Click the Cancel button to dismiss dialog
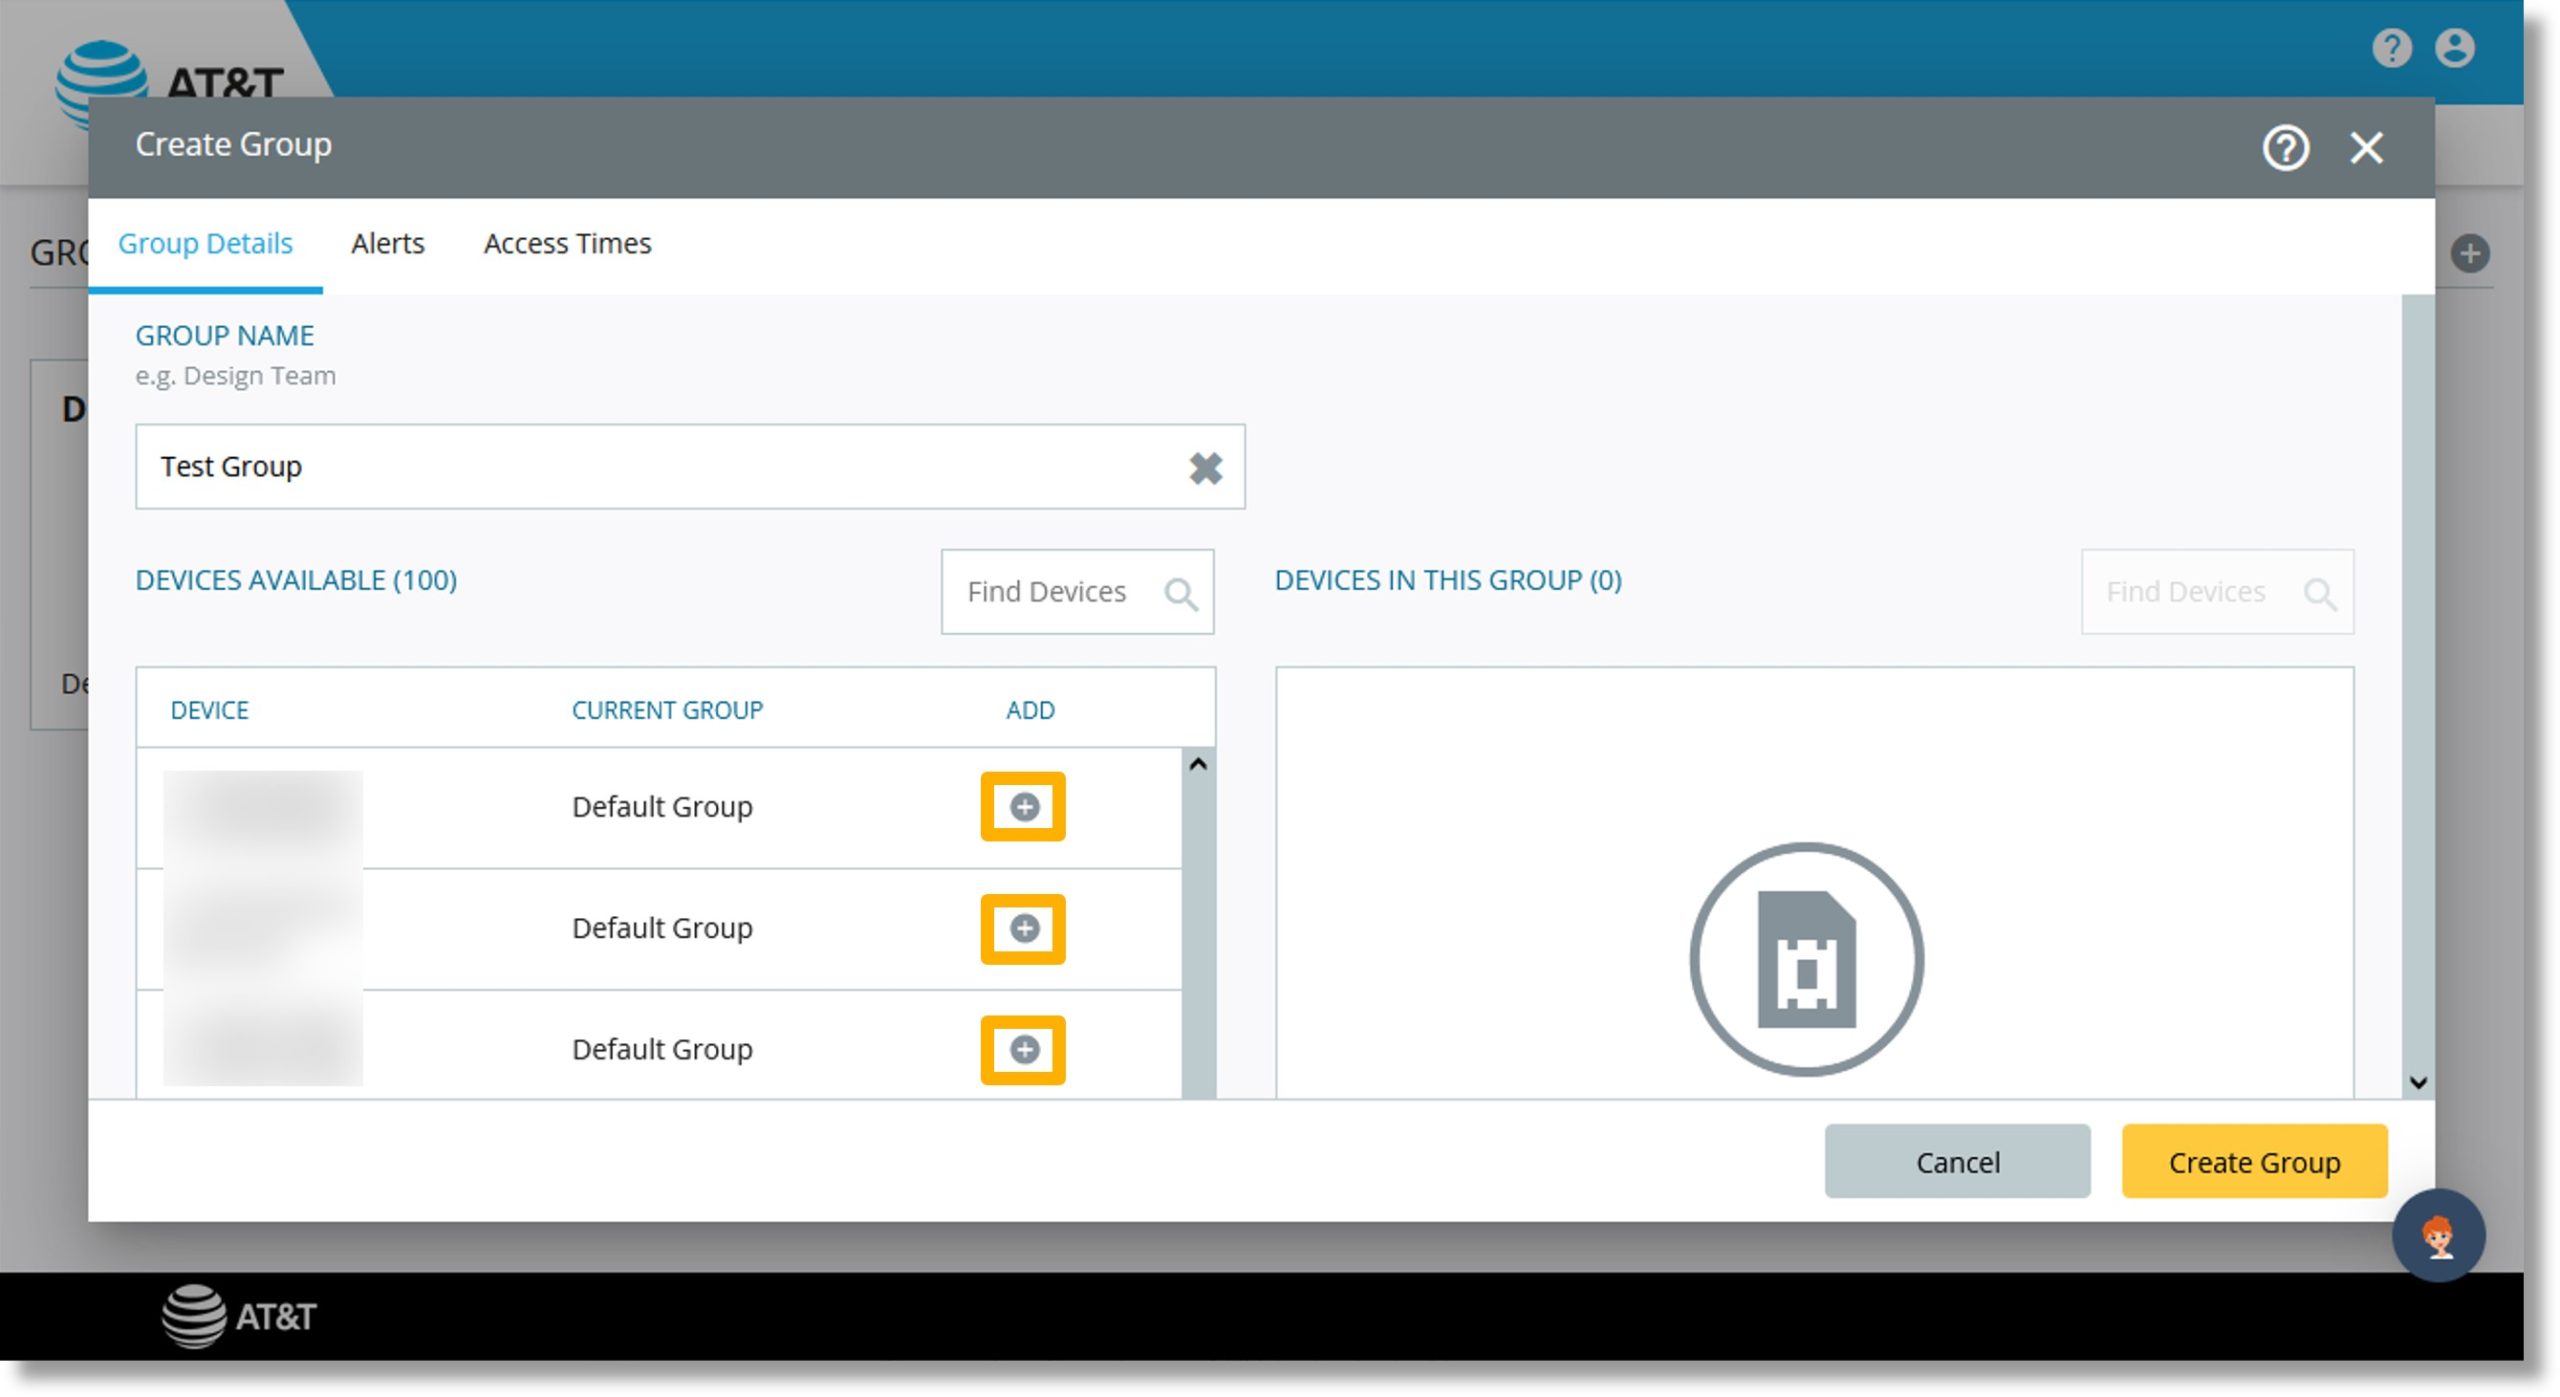The width and height of the screenshot is (2560, 1397). pyautogui.click(x=1958, y=1161)
